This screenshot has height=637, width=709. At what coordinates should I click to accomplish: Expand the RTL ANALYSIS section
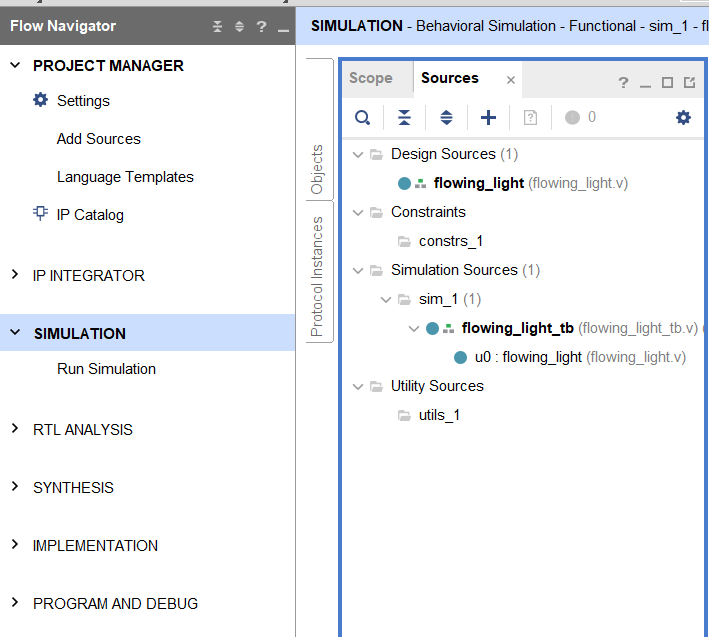[x=15, y=430]
